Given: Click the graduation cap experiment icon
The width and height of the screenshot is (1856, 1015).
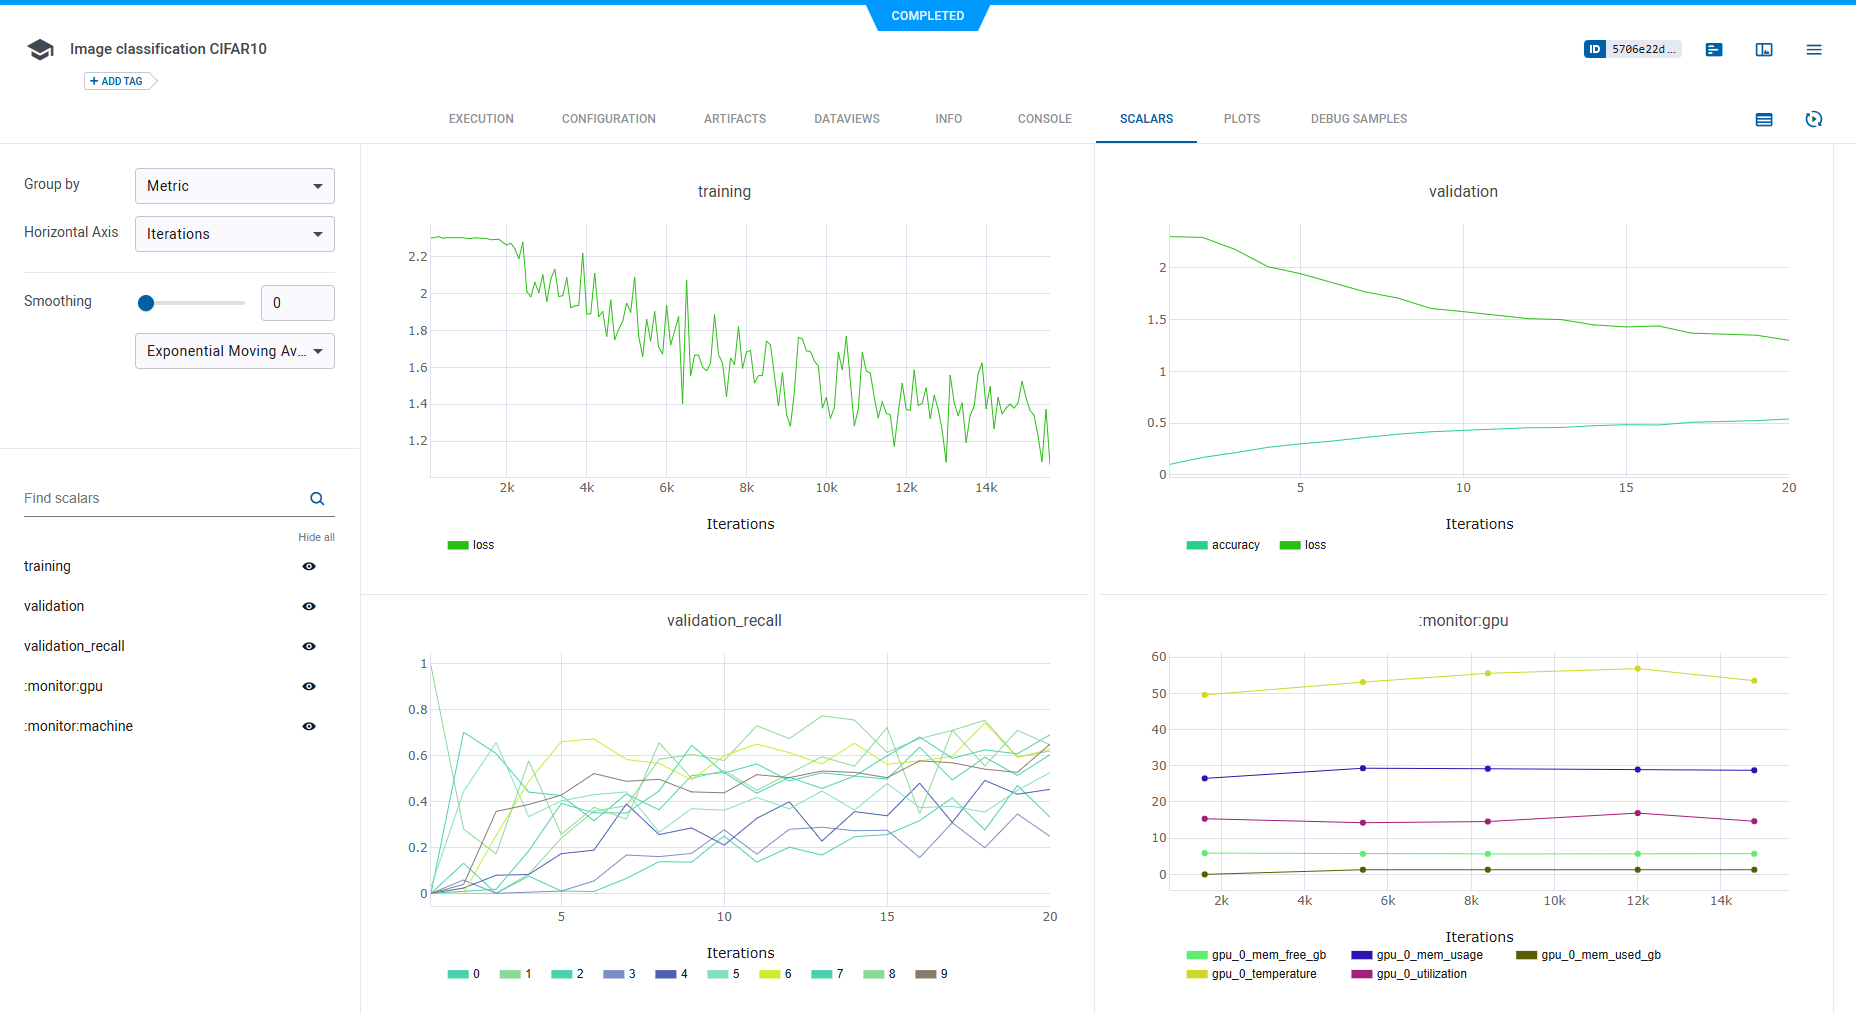Looking at the screenshot, I should 40,50.
